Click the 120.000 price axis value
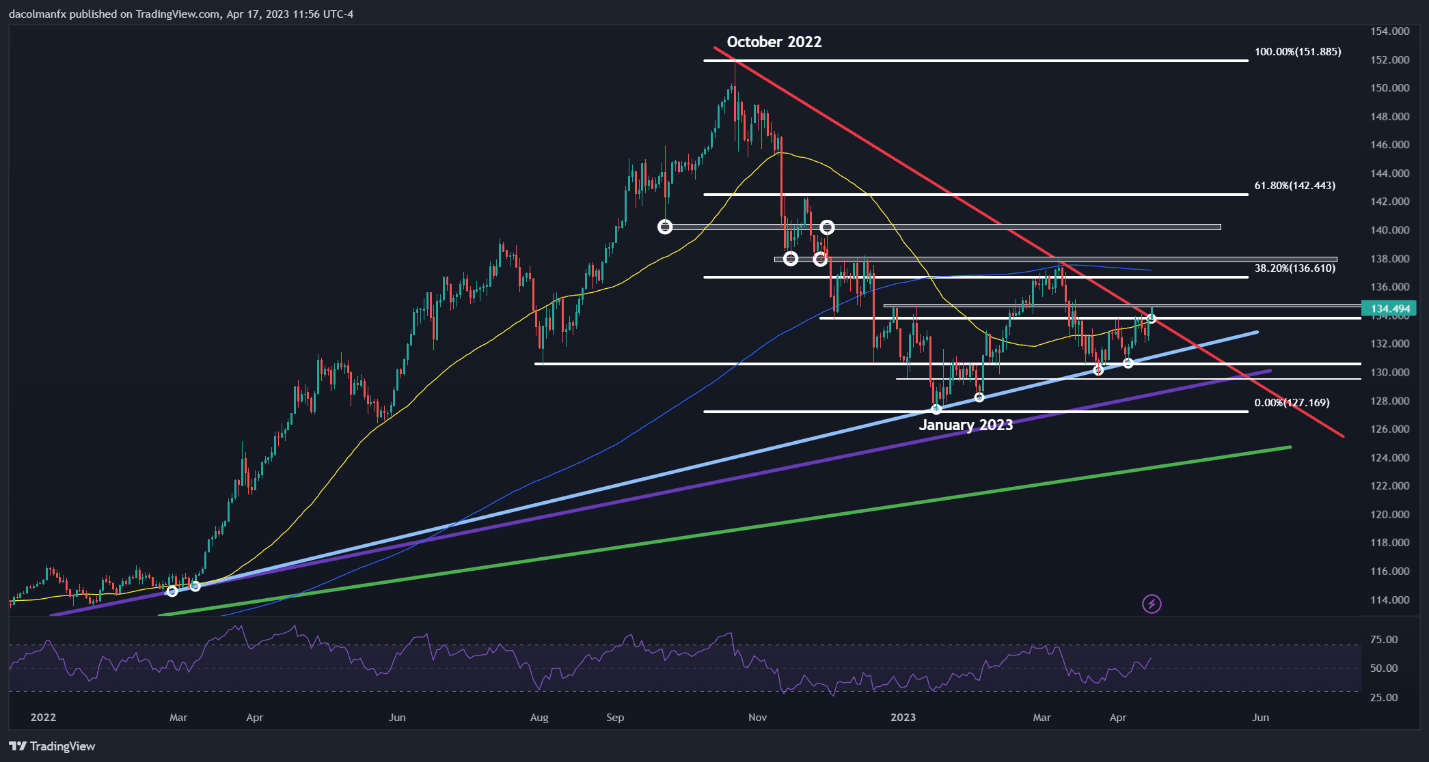The width and height of the screenshot is (1429, 762). tap(1388, 515)
